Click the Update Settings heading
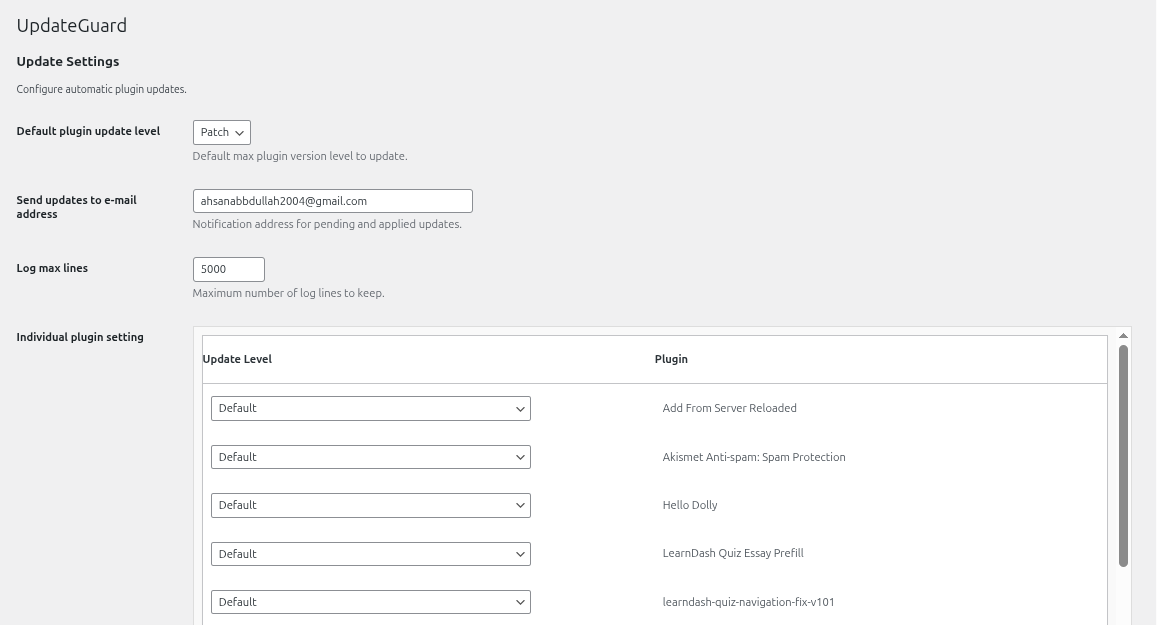 coord(68,62)
